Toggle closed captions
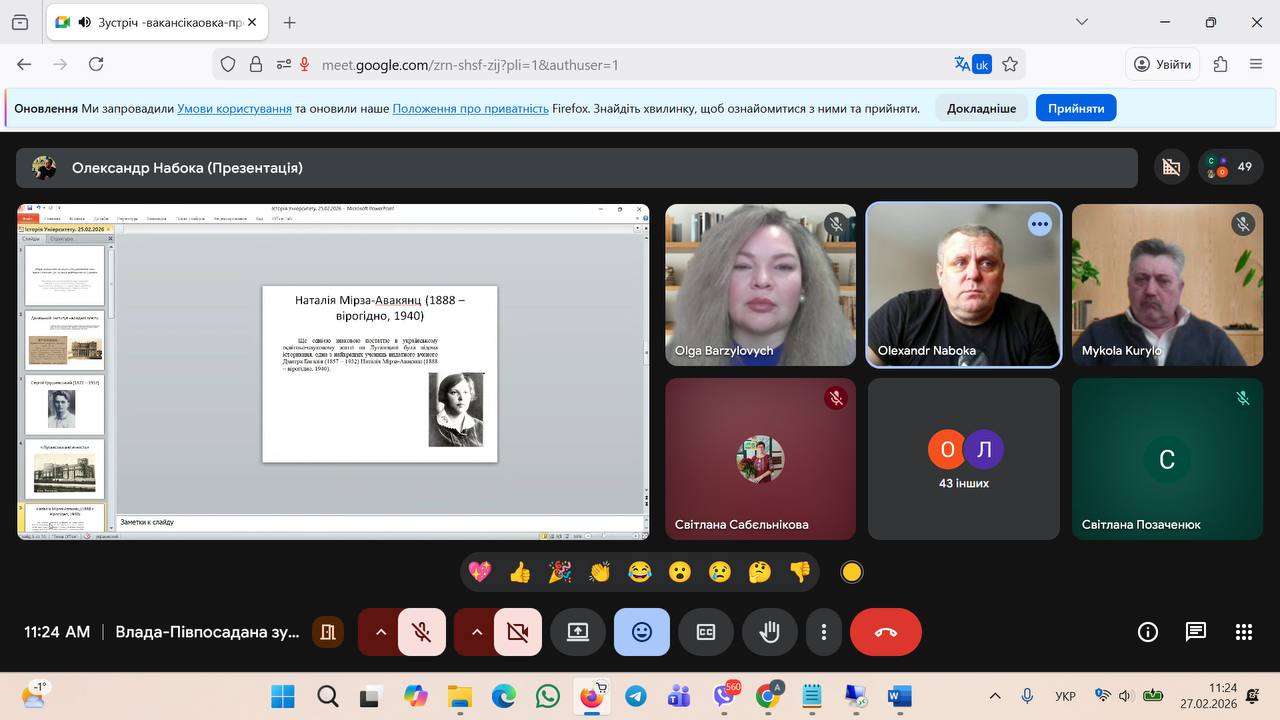Image resolution: width=1280 pixels, height=720 pixels. 706,632
